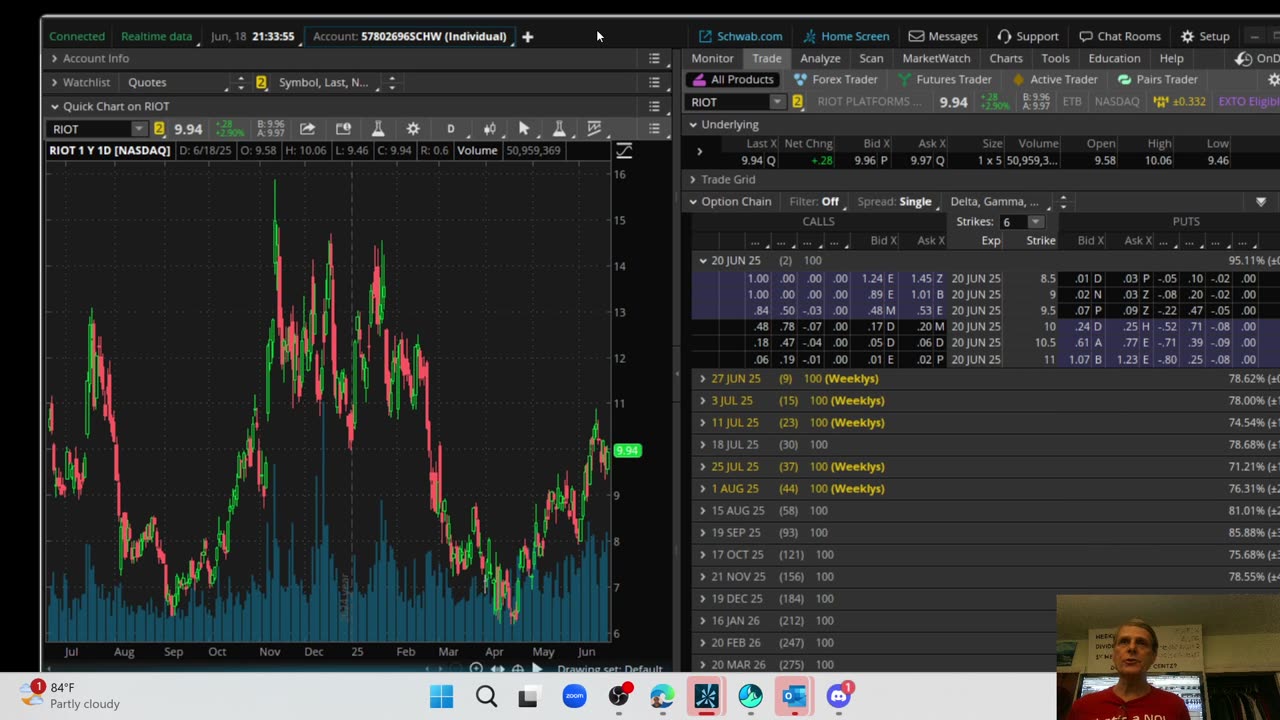Click the chart style candlestick icon
The height and width of the screenshot is (720, 1280).
pyautogui.click(x=489, y=129)
